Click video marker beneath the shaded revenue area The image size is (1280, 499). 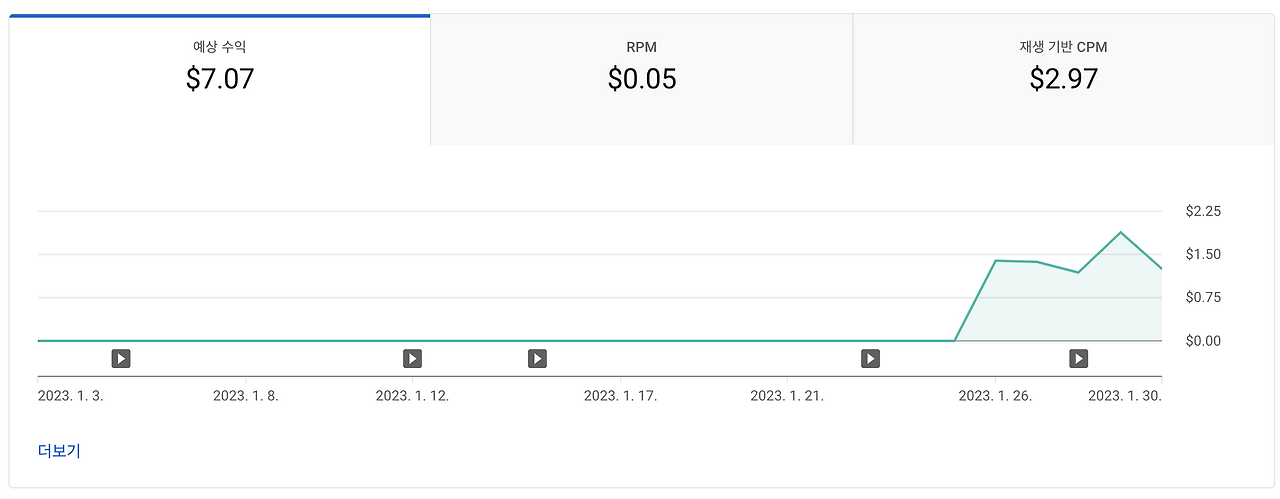pos(1078,358)
